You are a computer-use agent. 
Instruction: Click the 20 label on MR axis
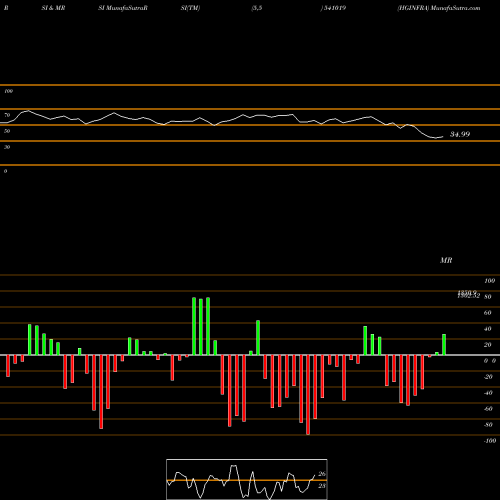(488, 345)
